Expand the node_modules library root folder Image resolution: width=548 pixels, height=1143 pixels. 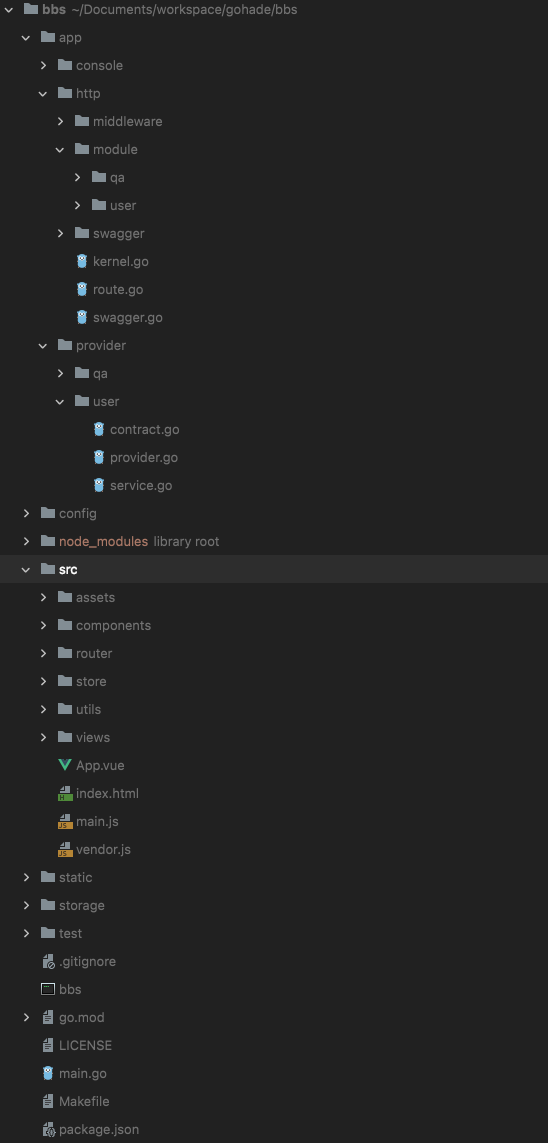pyautogui.click(x=26, y=542)
